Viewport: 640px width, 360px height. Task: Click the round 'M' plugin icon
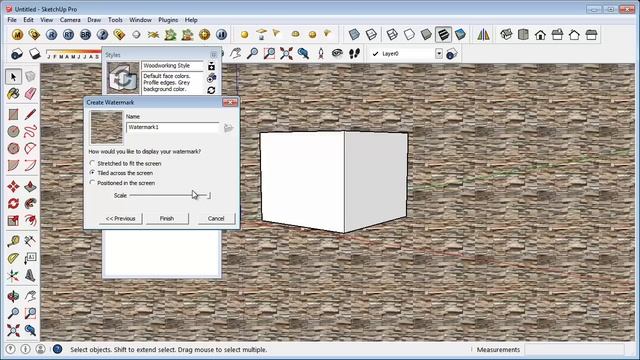click(18, 35)
